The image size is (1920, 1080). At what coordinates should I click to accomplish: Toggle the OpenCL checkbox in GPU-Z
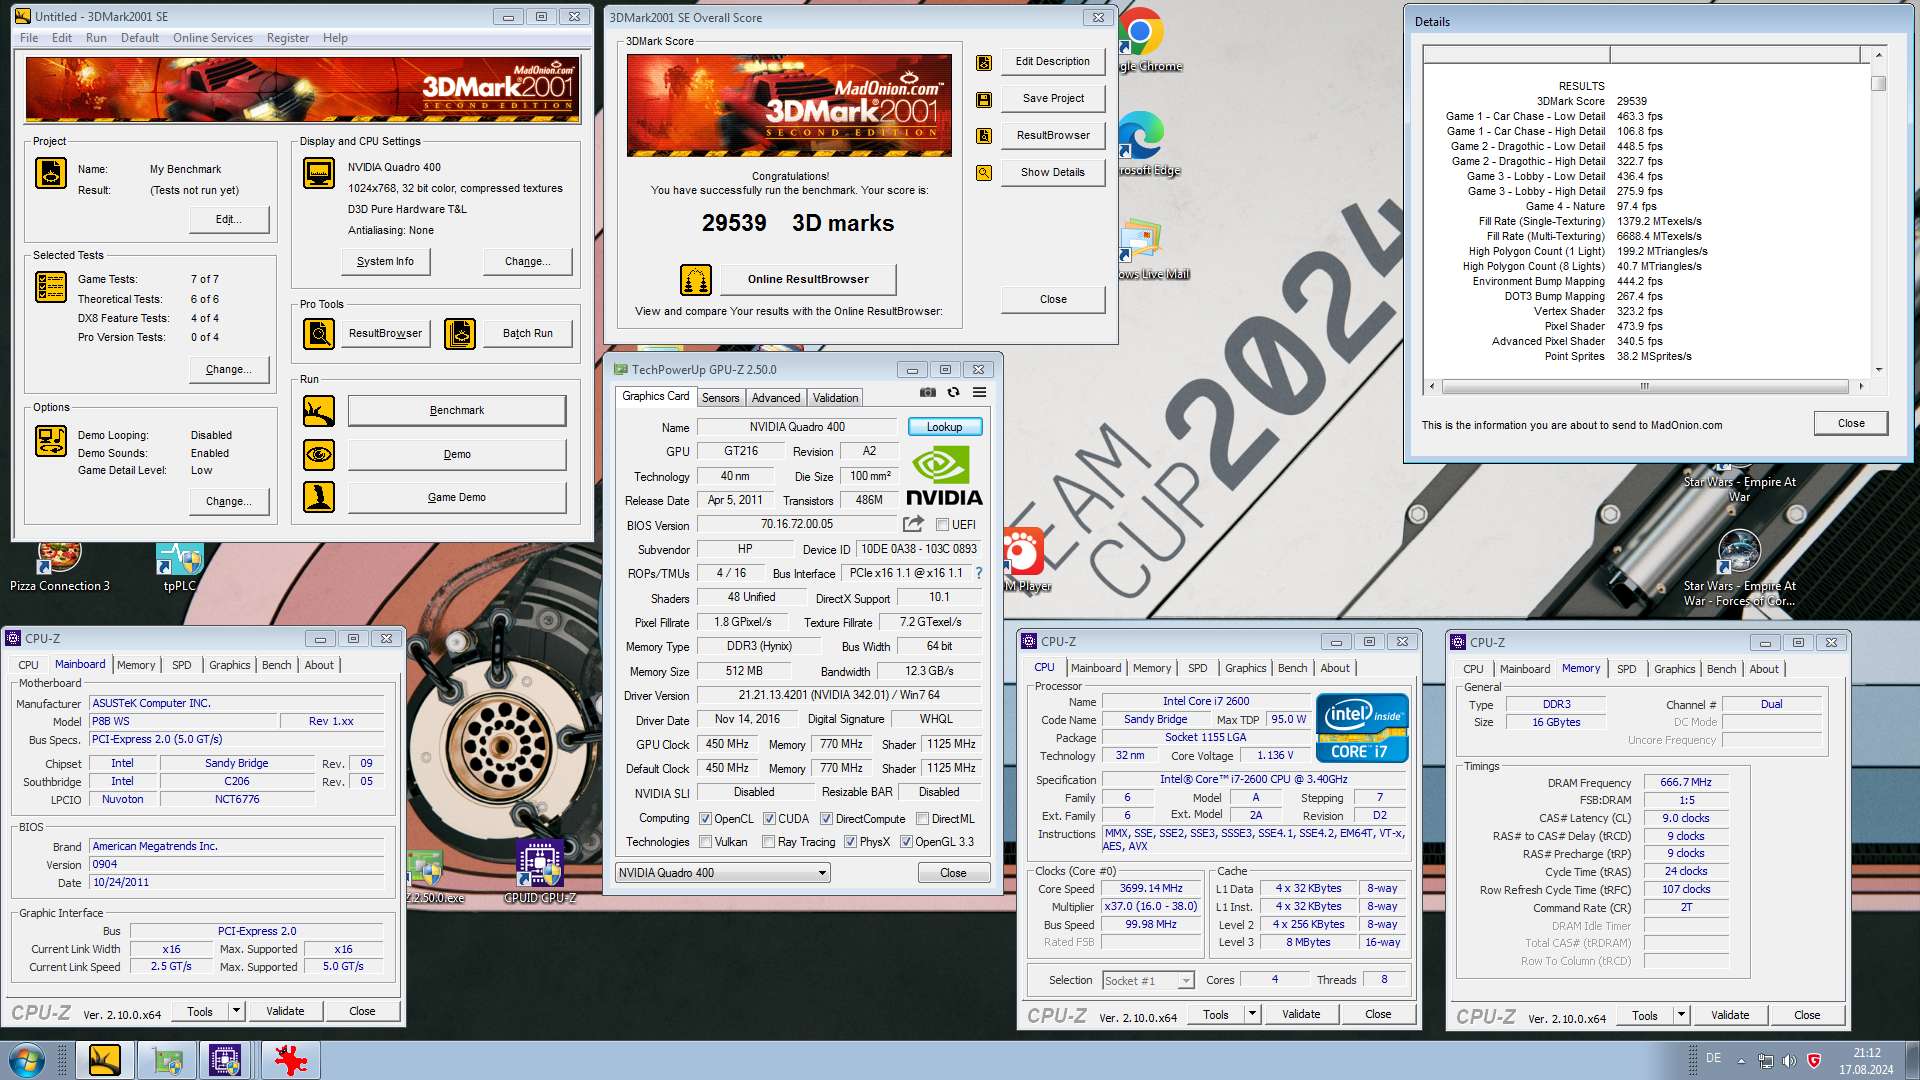706,819
